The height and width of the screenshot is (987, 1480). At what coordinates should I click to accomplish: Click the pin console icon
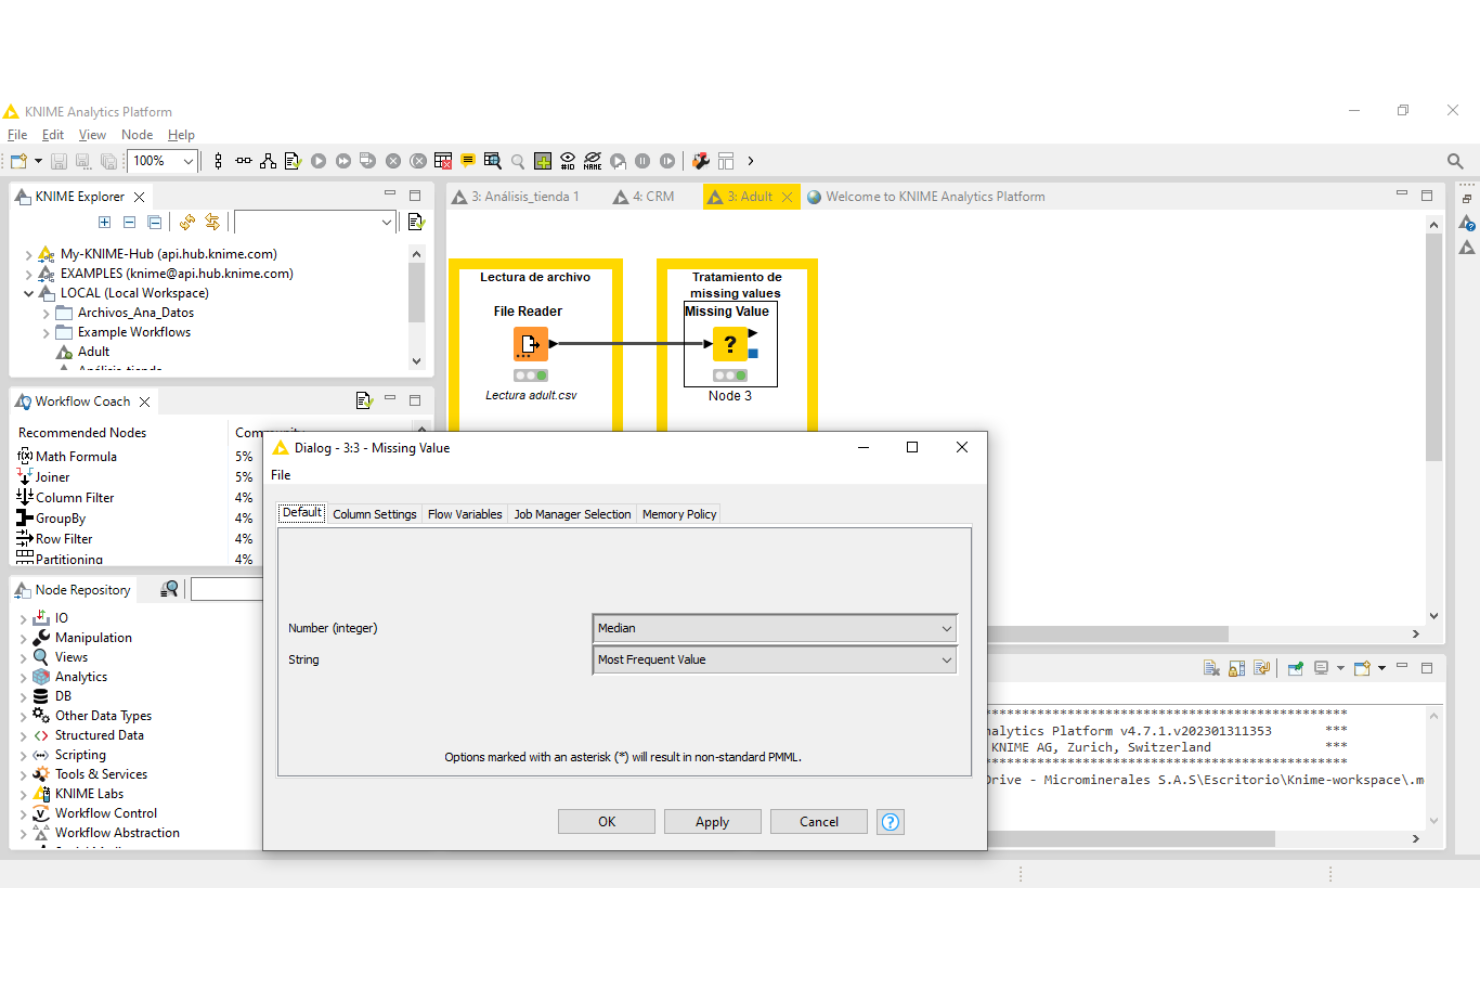coord(1295,668)
